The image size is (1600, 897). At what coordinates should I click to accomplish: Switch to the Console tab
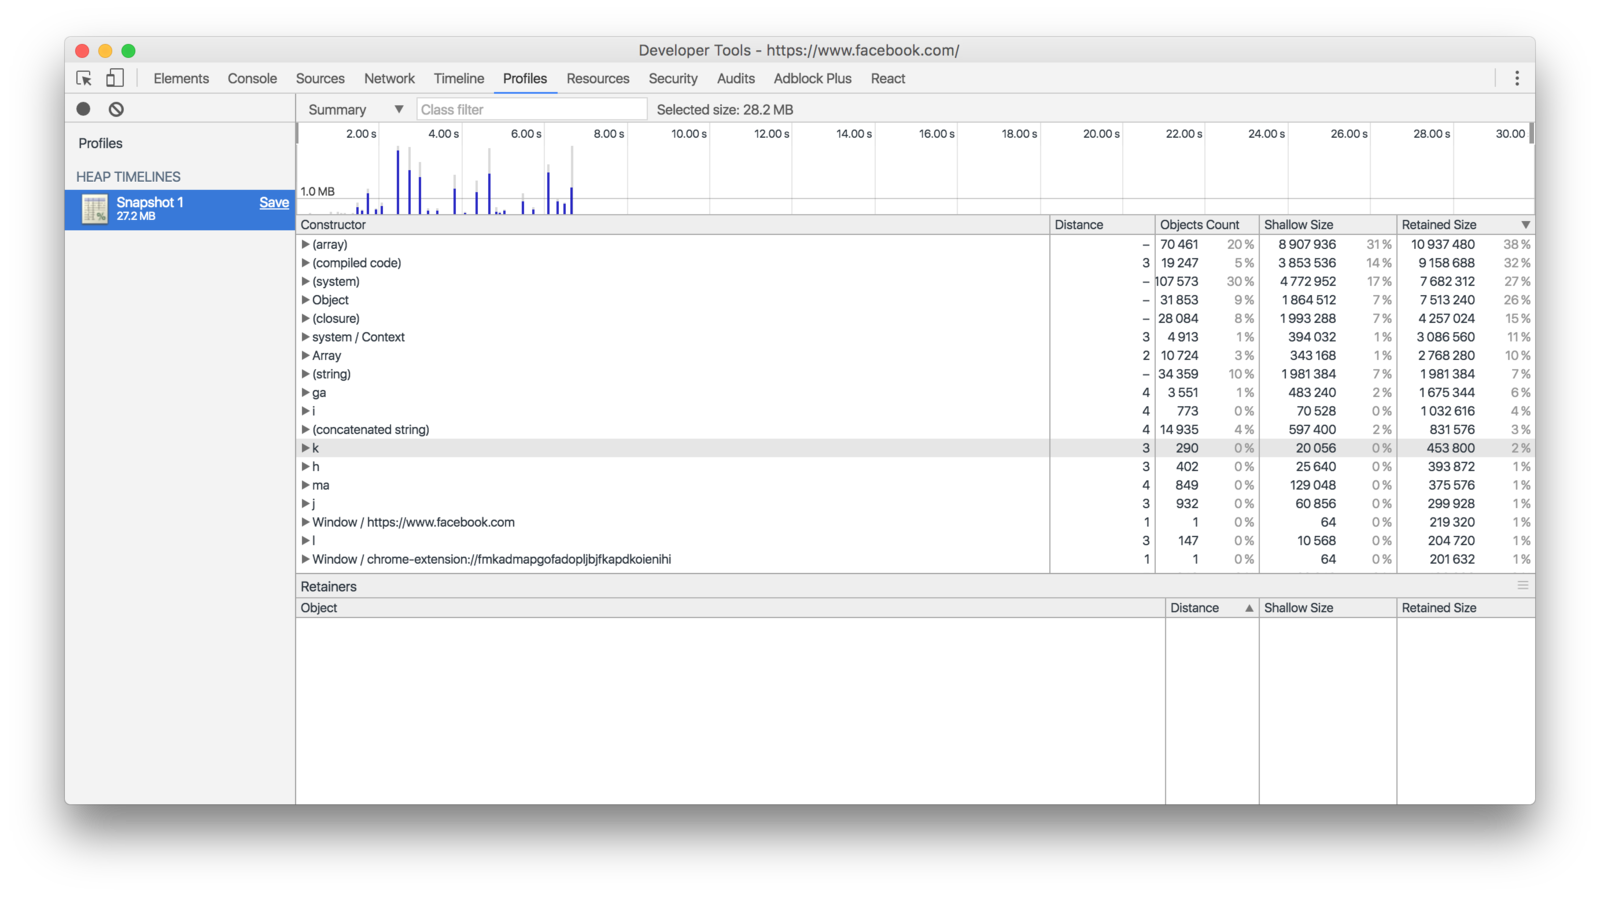click(252, 78)
